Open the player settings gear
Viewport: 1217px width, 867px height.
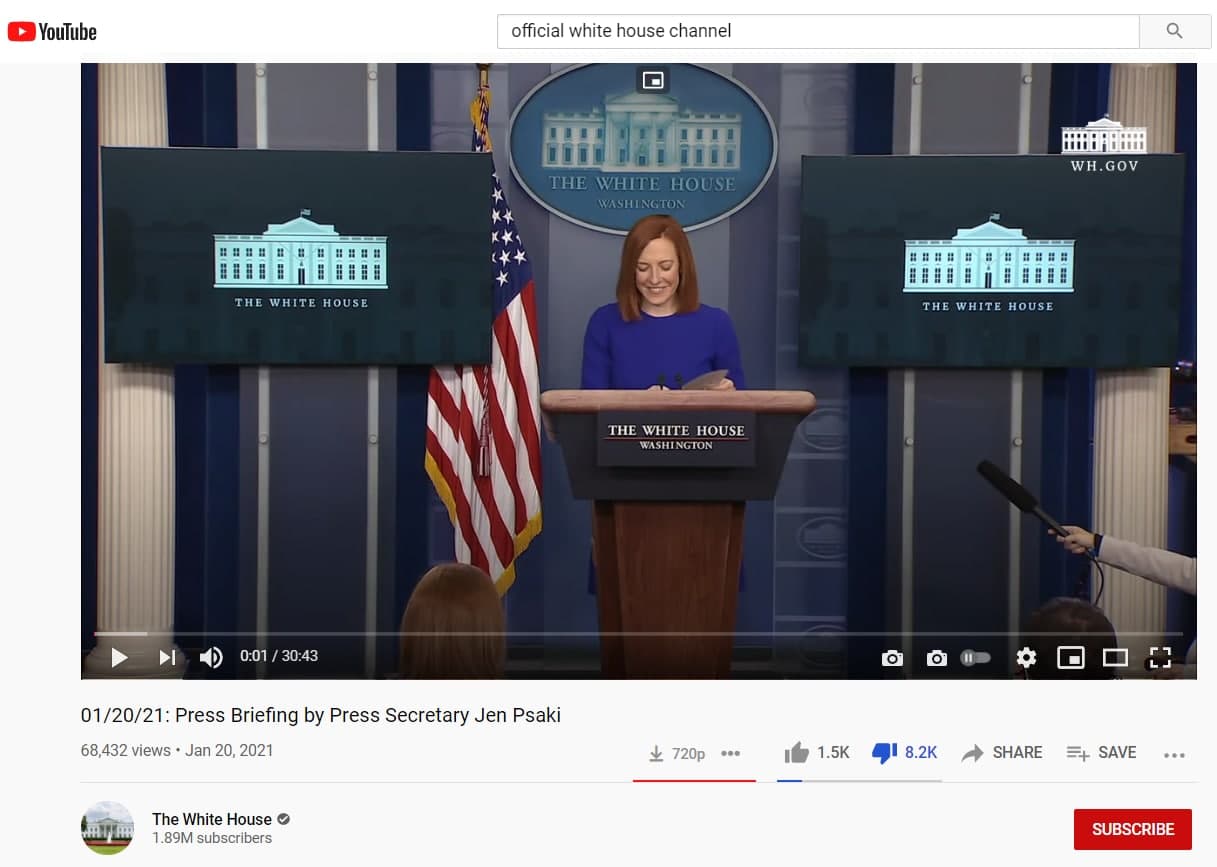1026,657
